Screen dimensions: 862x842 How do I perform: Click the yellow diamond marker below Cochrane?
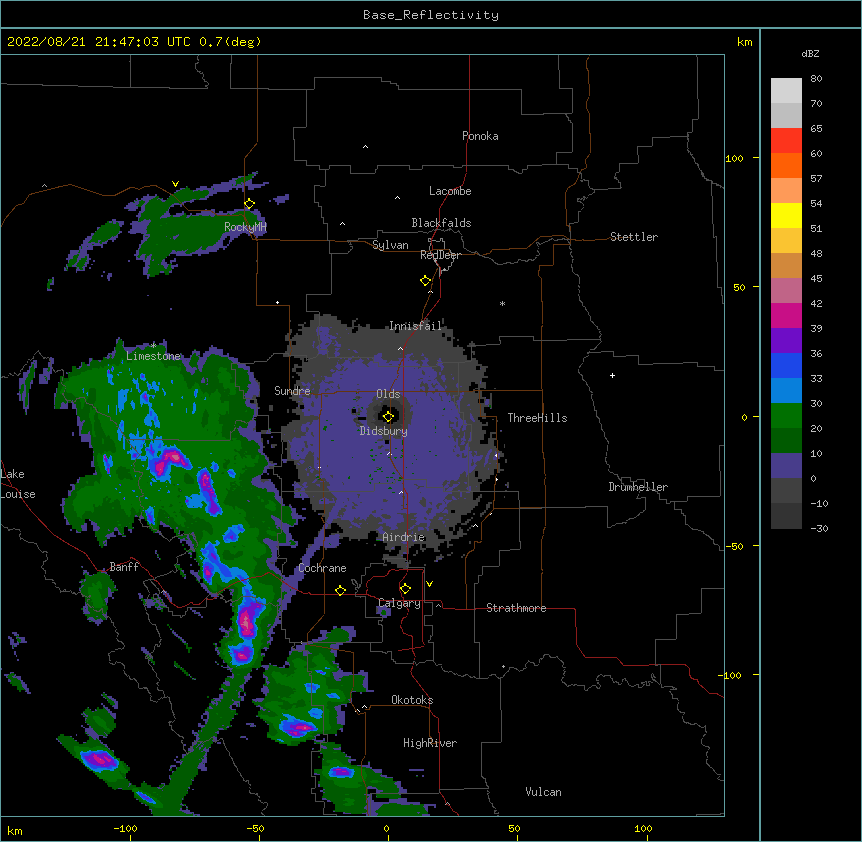(x=340, y=590)
